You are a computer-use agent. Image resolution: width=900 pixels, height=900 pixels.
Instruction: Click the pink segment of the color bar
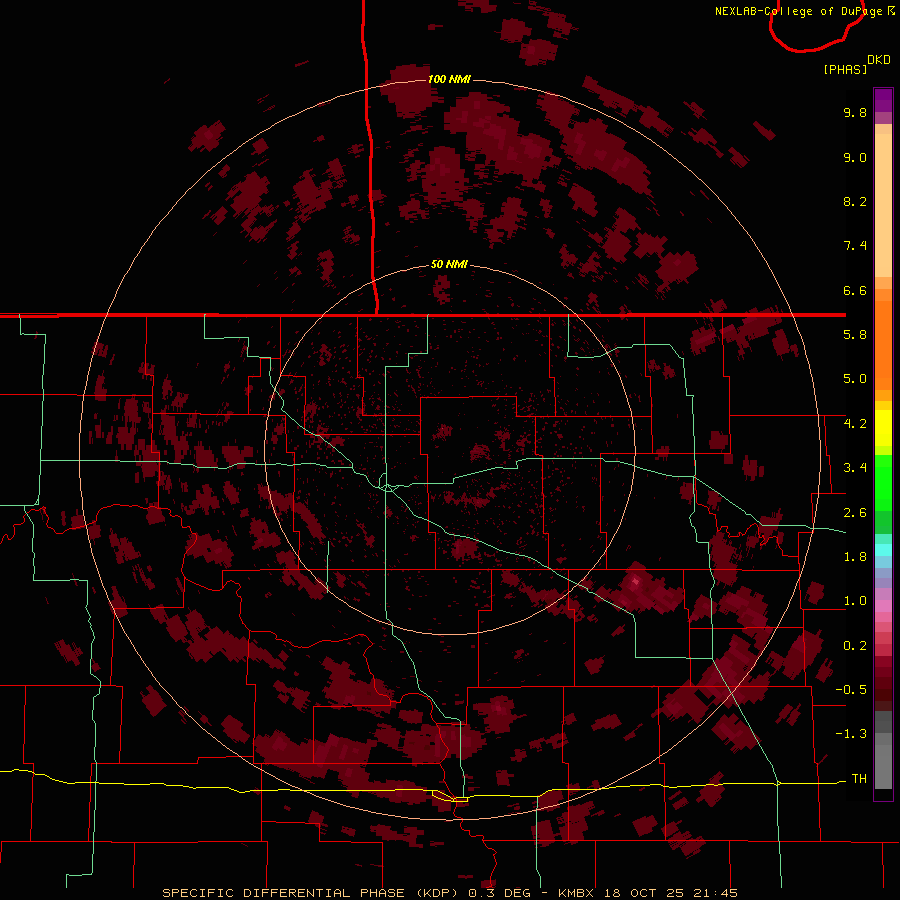883,606
